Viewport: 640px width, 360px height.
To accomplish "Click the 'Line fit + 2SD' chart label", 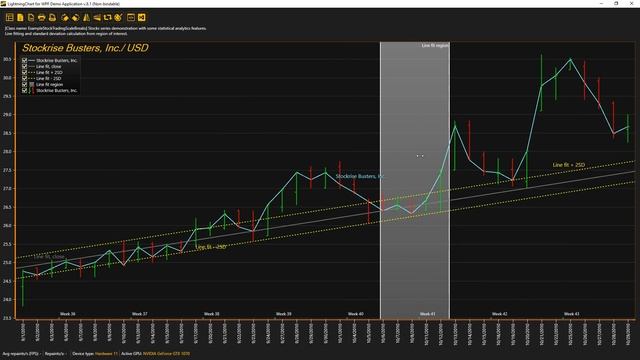I will click(x=569, y=165).
